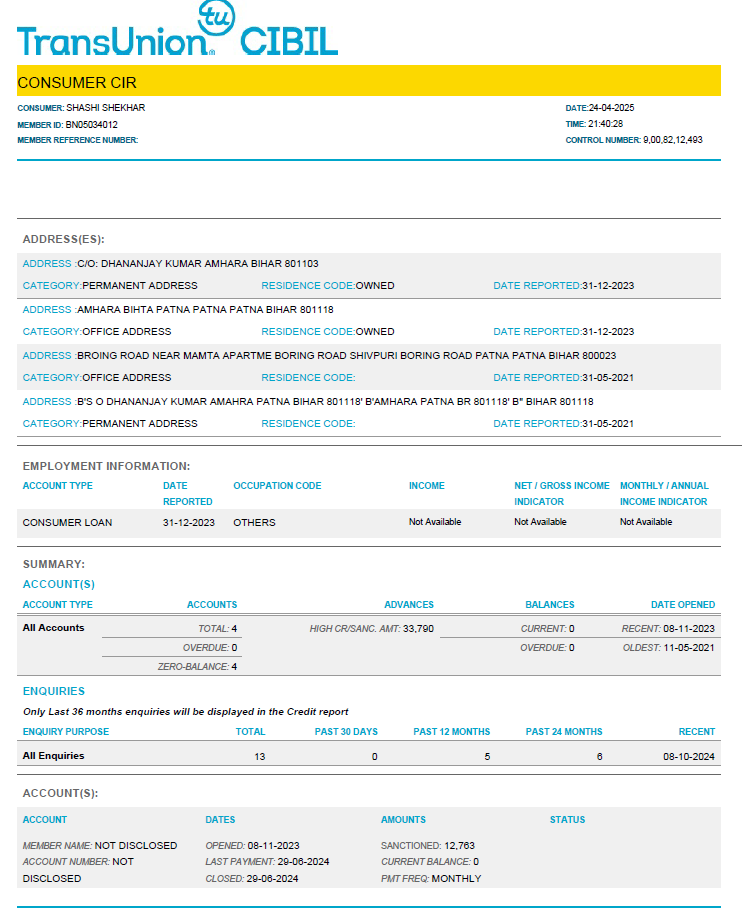Viewport: 742px width, 910px height.
Task: Click PAST 30 DAYS column header
Action: point(346,732)
